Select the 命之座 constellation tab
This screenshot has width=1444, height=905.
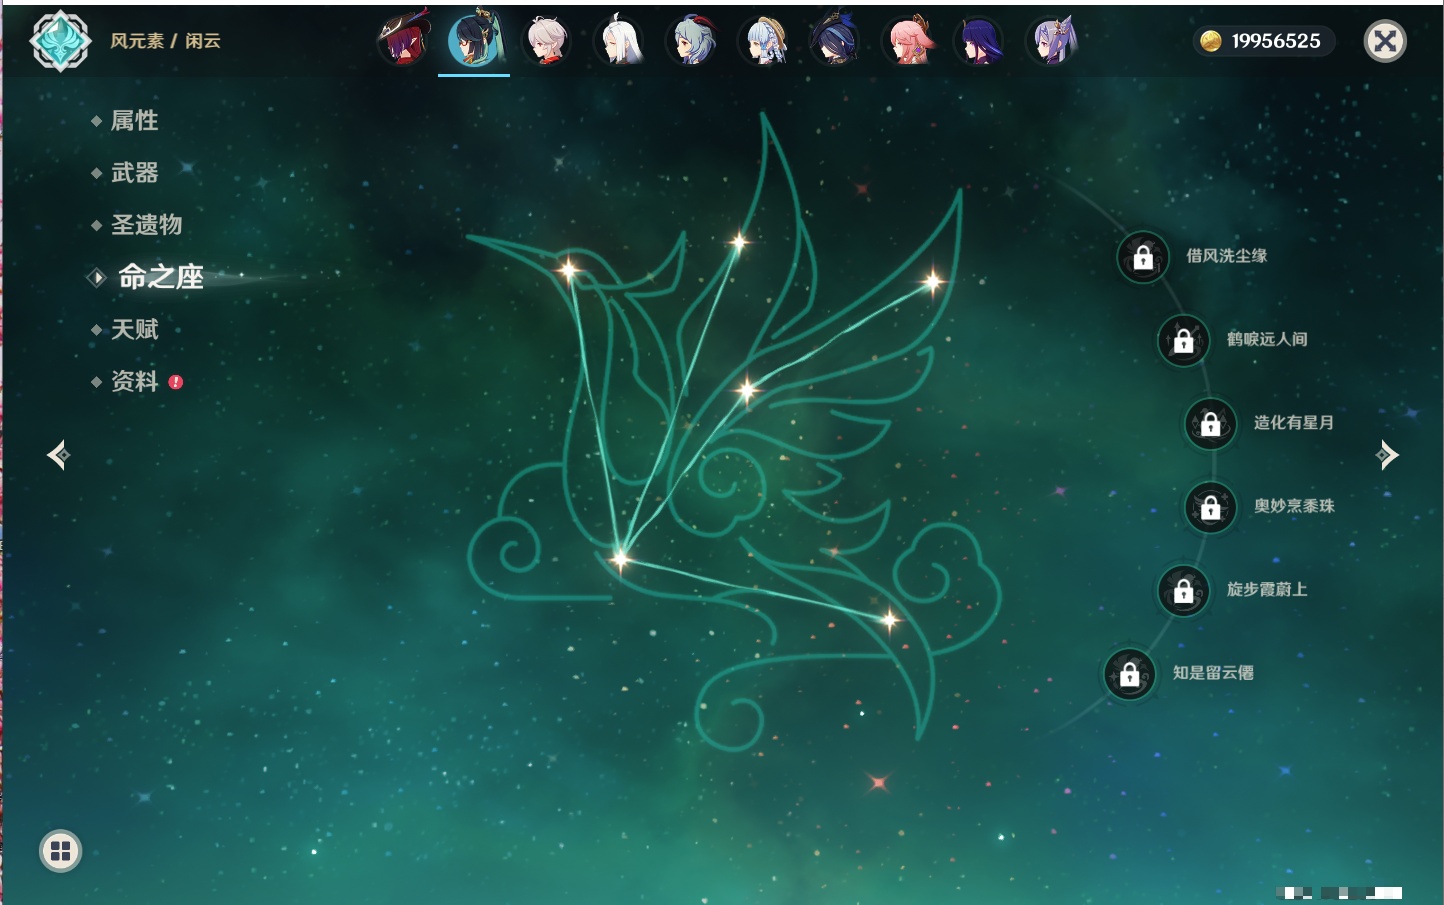tap(161, 277)
